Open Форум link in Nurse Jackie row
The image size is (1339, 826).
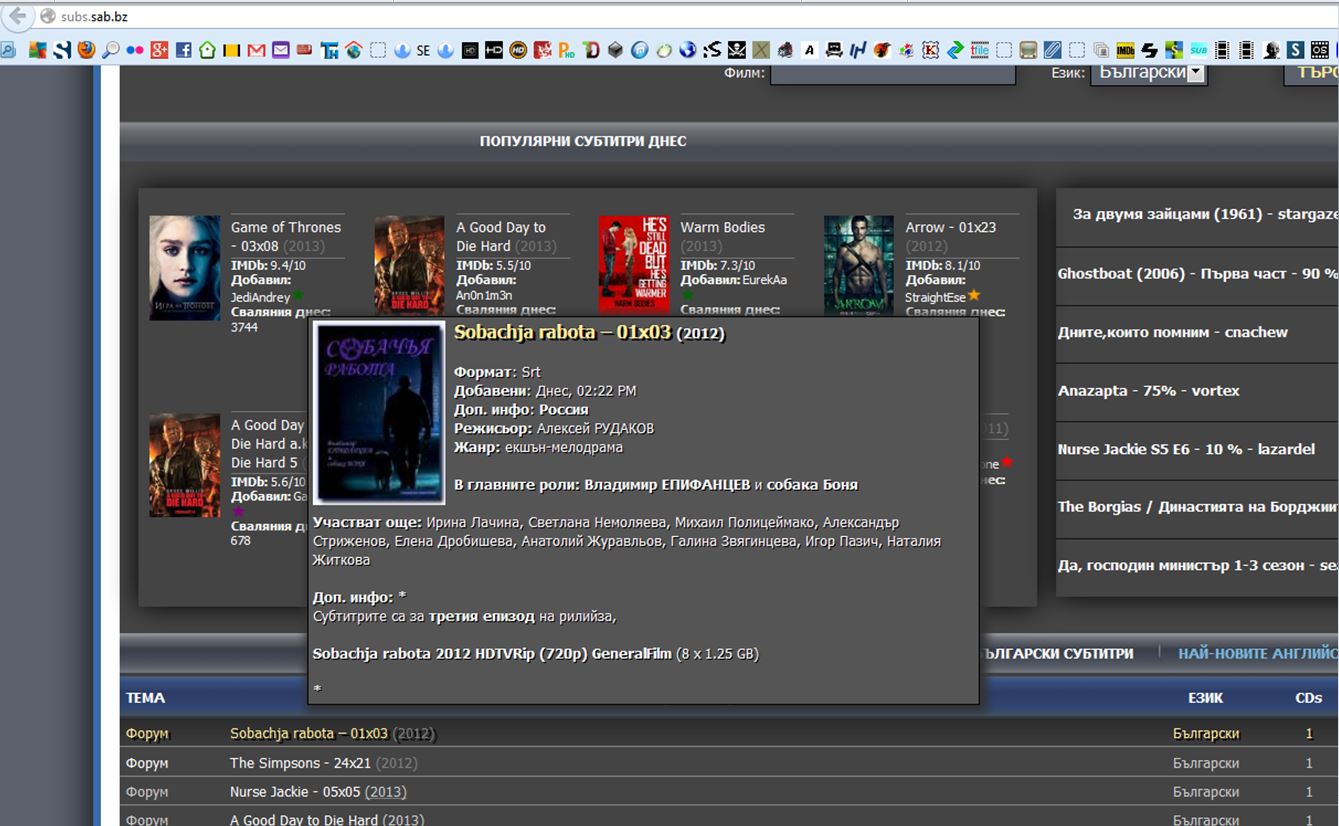(147, 792)
